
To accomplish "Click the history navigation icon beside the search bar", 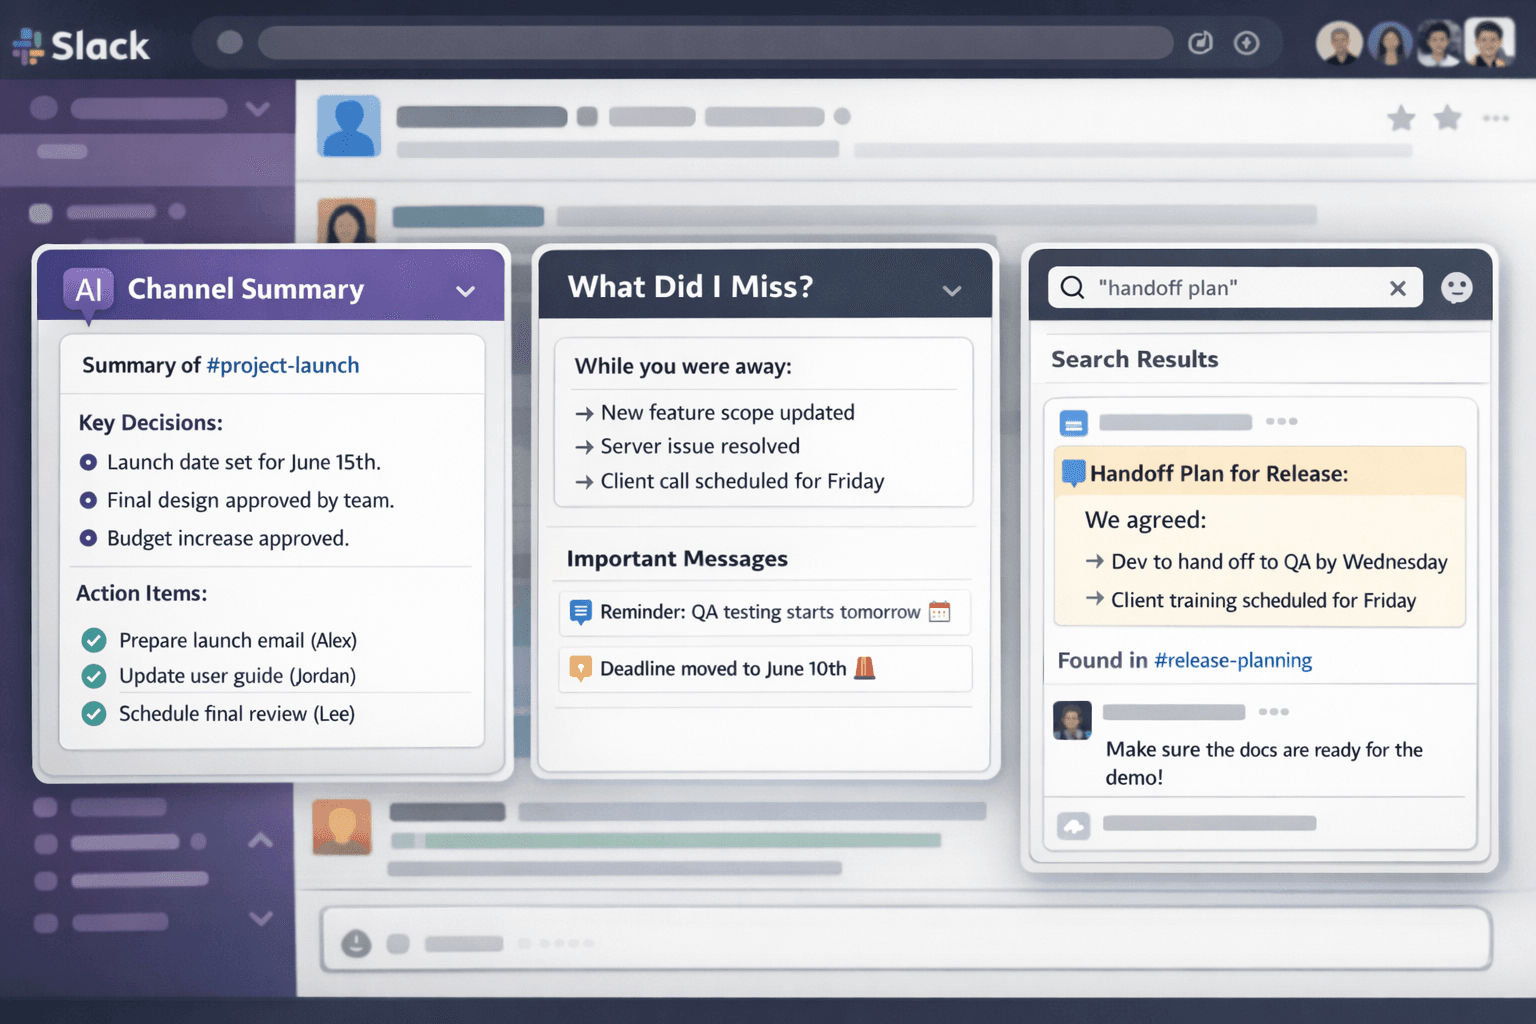I will (x=1200, y=43).
